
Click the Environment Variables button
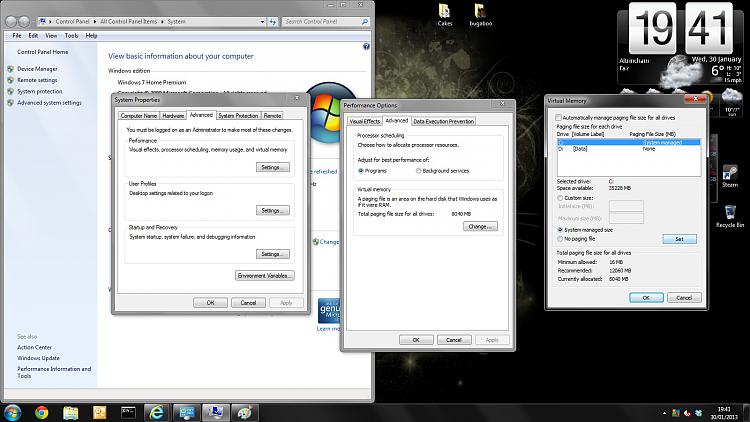pyautogui.click(x=265, y=276)
